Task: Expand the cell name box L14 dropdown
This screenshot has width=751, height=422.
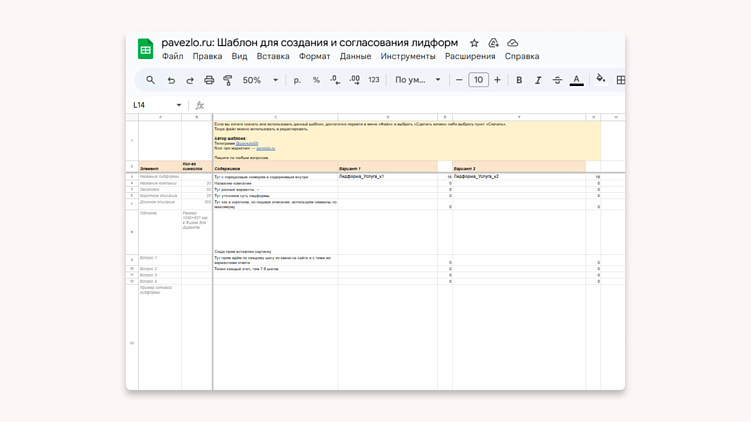Action: [x=179, y=105]
